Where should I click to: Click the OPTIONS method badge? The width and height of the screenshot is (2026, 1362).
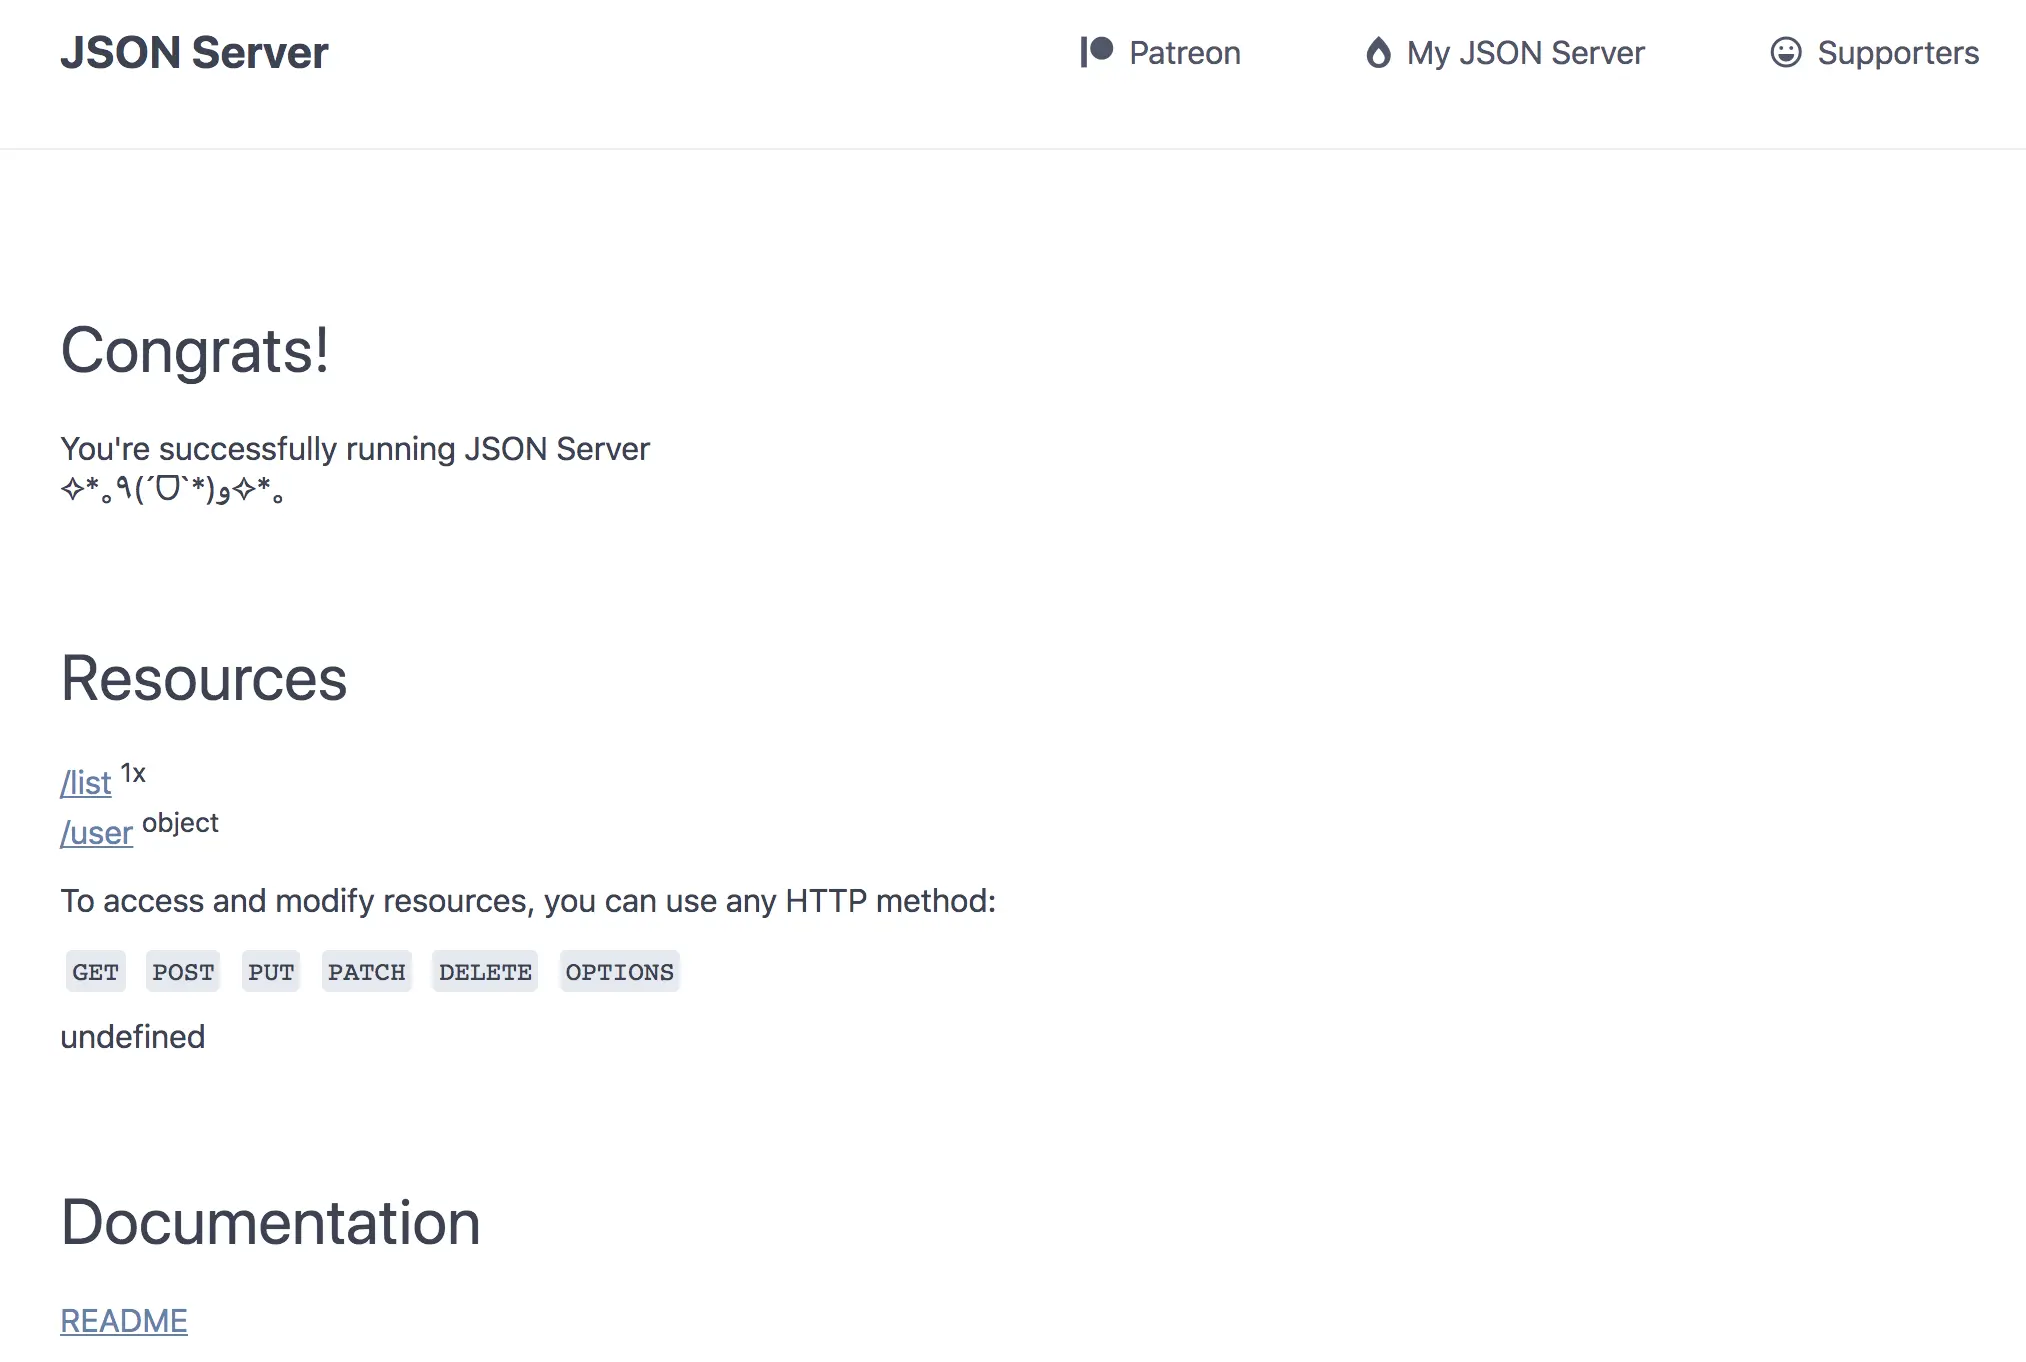coord(619,972)
